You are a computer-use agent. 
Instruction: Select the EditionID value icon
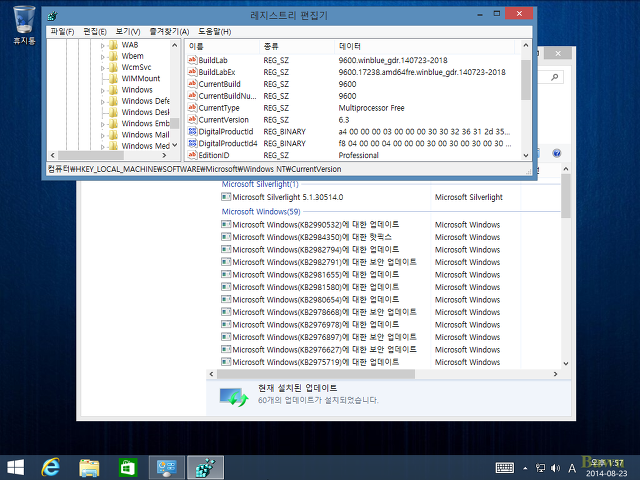192,155
